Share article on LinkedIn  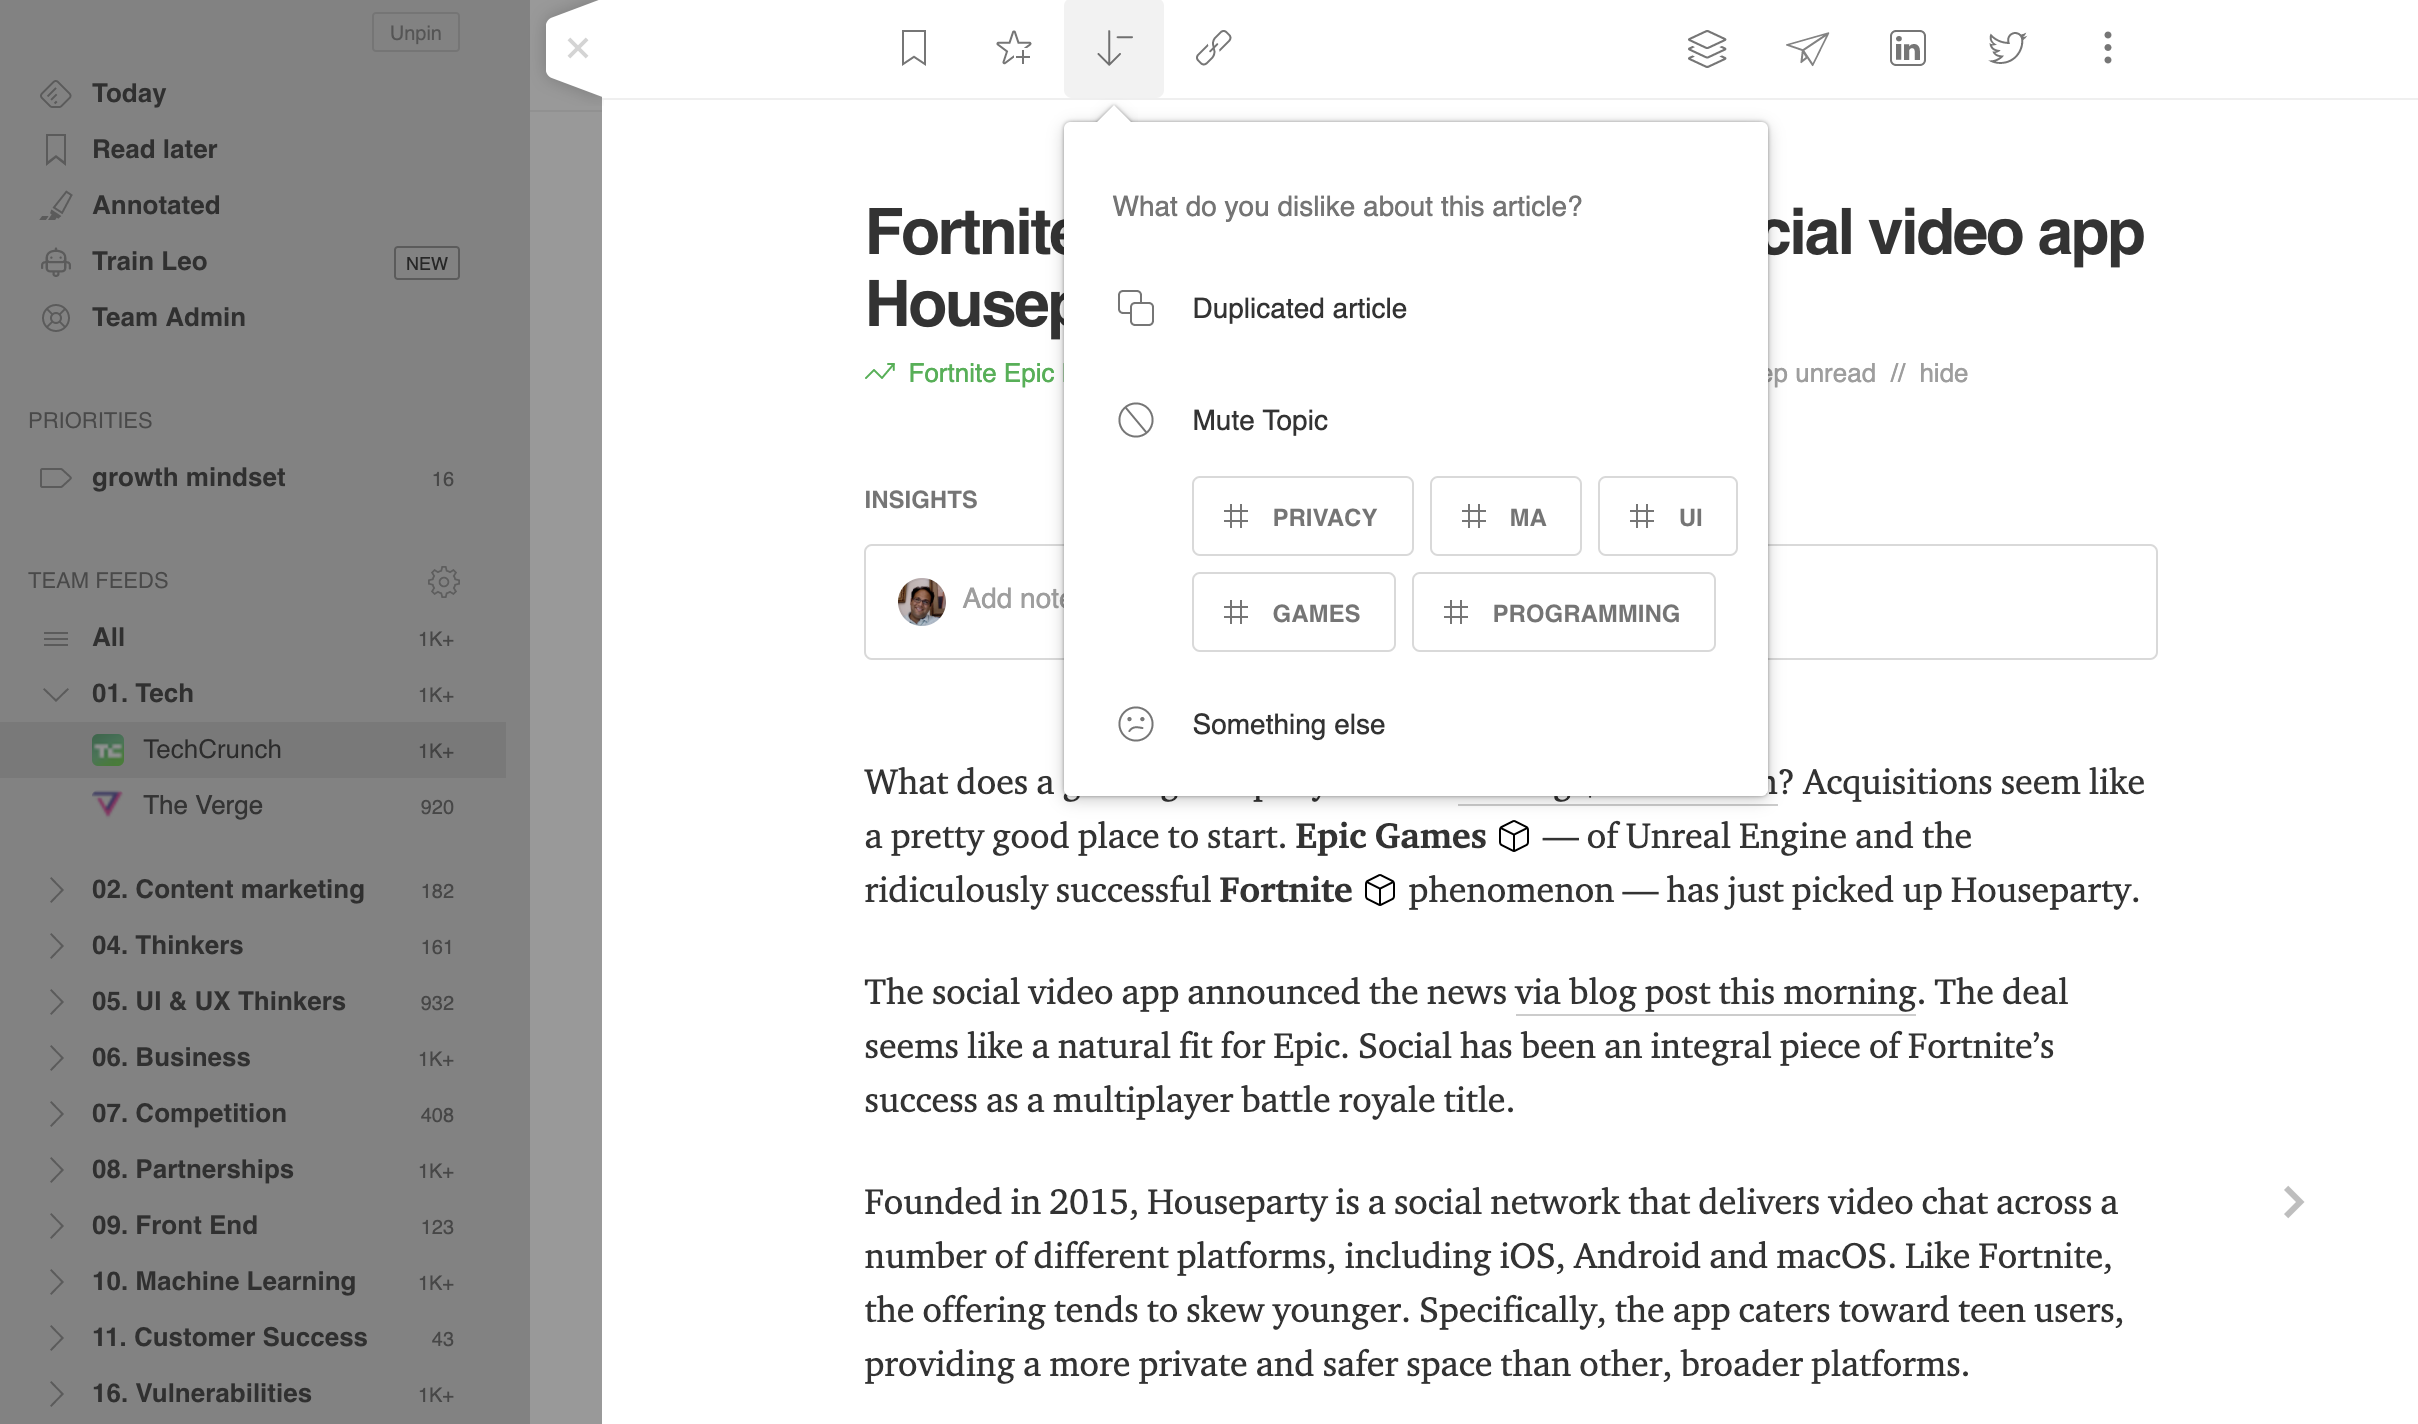[1907, 48]
